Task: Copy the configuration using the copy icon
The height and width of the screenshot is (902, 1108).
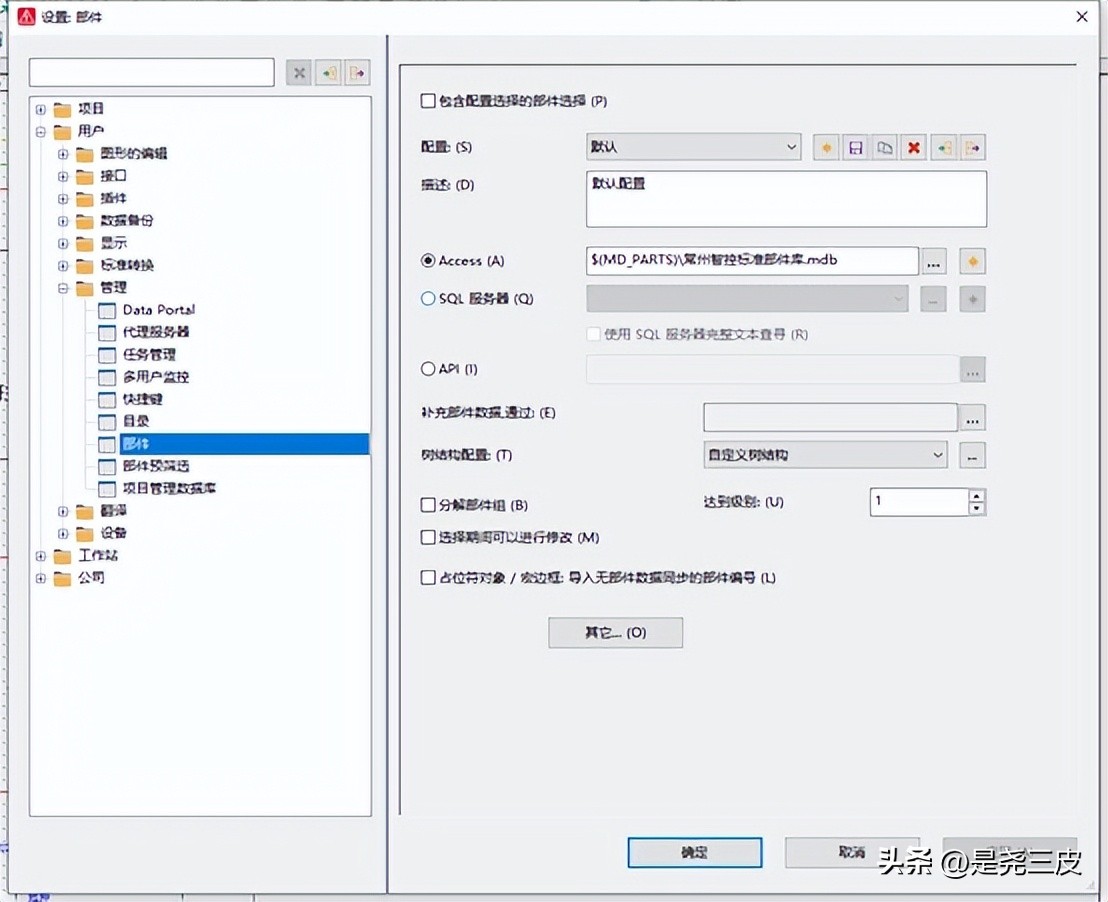Action: click(x=885, y=148)
